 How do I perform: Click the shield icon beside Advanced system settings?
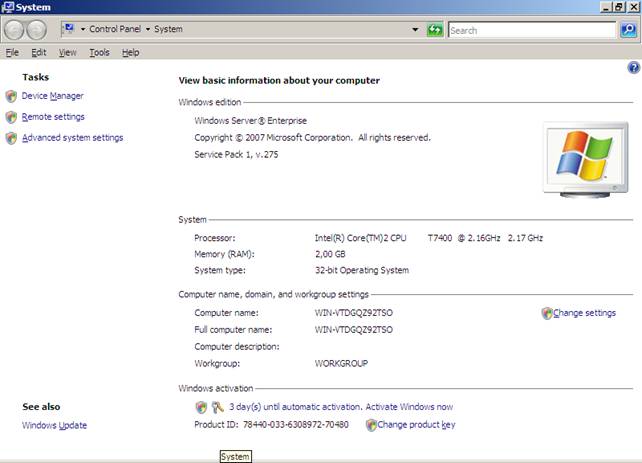tap(11, 138)
